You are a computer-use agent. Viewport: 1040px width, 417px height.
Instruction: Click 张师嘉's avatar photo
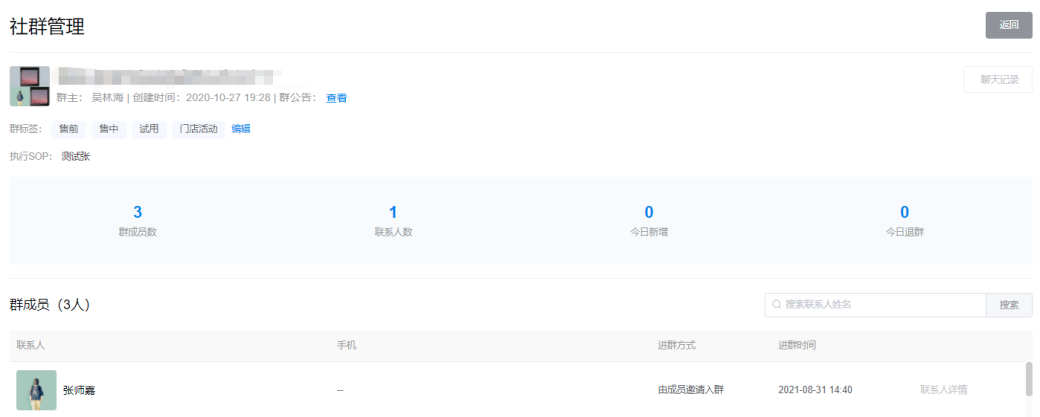click(36, 390)
